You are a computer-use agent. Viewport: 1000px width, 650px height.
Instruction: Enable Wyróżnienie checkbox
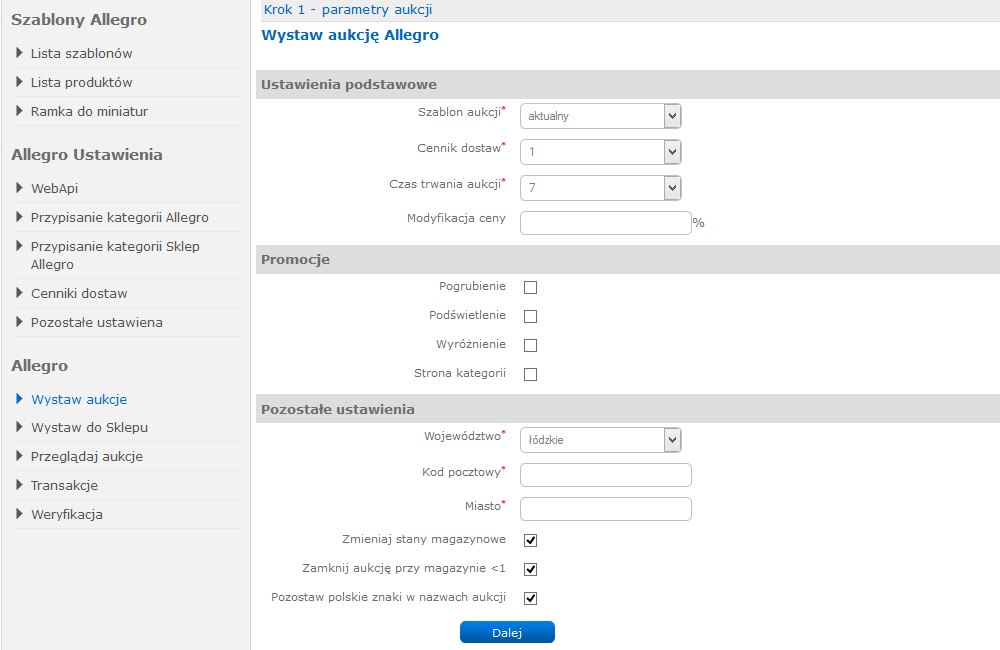tap(531, 346)
